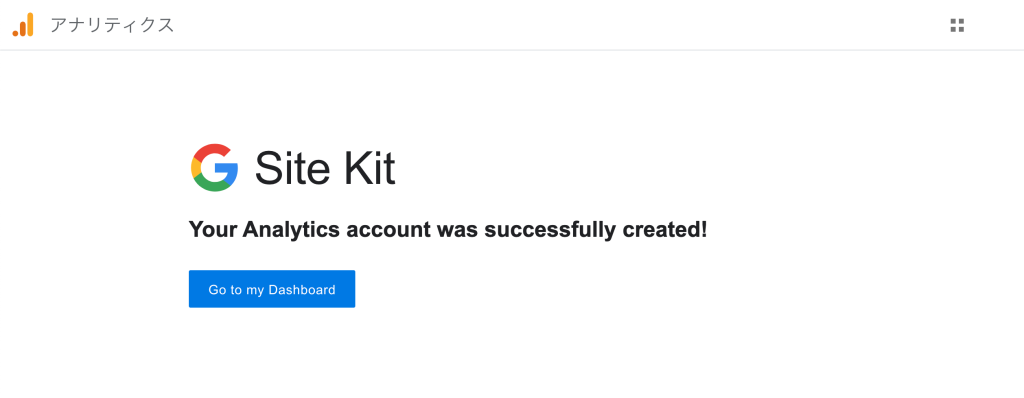Click the Go to my Dashboard button
The width and height of the screenshot is (1024, 398).
272,289
